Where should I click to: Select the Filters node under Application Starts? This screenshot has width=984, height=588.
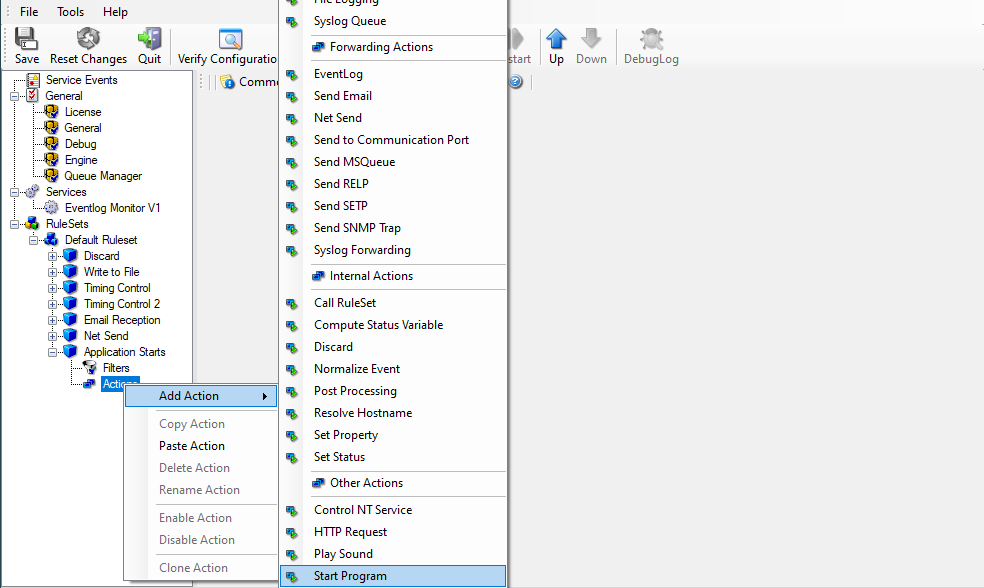click(x=116, y=368)
